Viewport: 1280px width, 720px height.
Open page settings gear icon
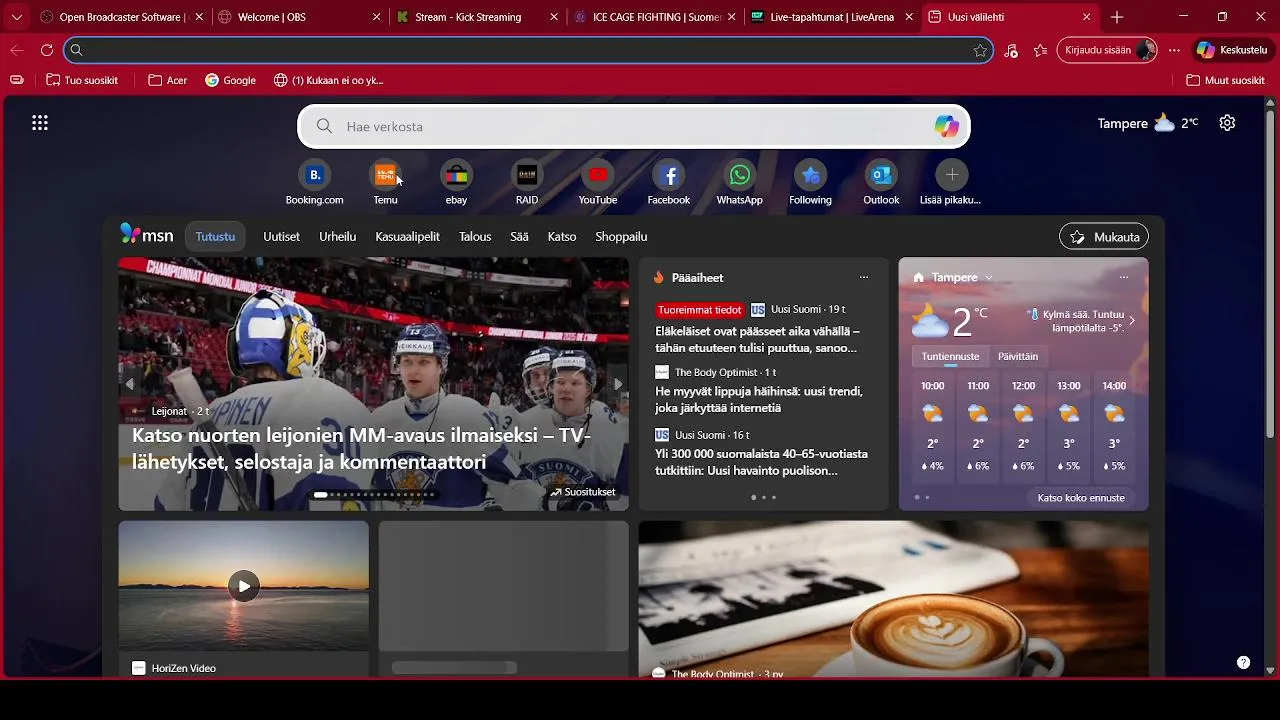pyautogui.click(x=1227, y=123)
